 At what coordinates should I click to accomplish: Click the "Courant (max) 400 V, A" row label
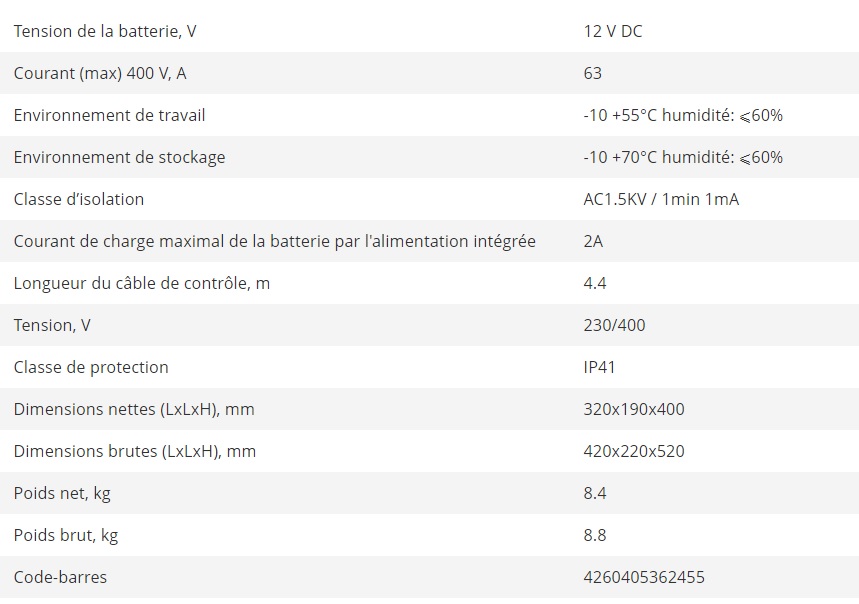(101, 73)
